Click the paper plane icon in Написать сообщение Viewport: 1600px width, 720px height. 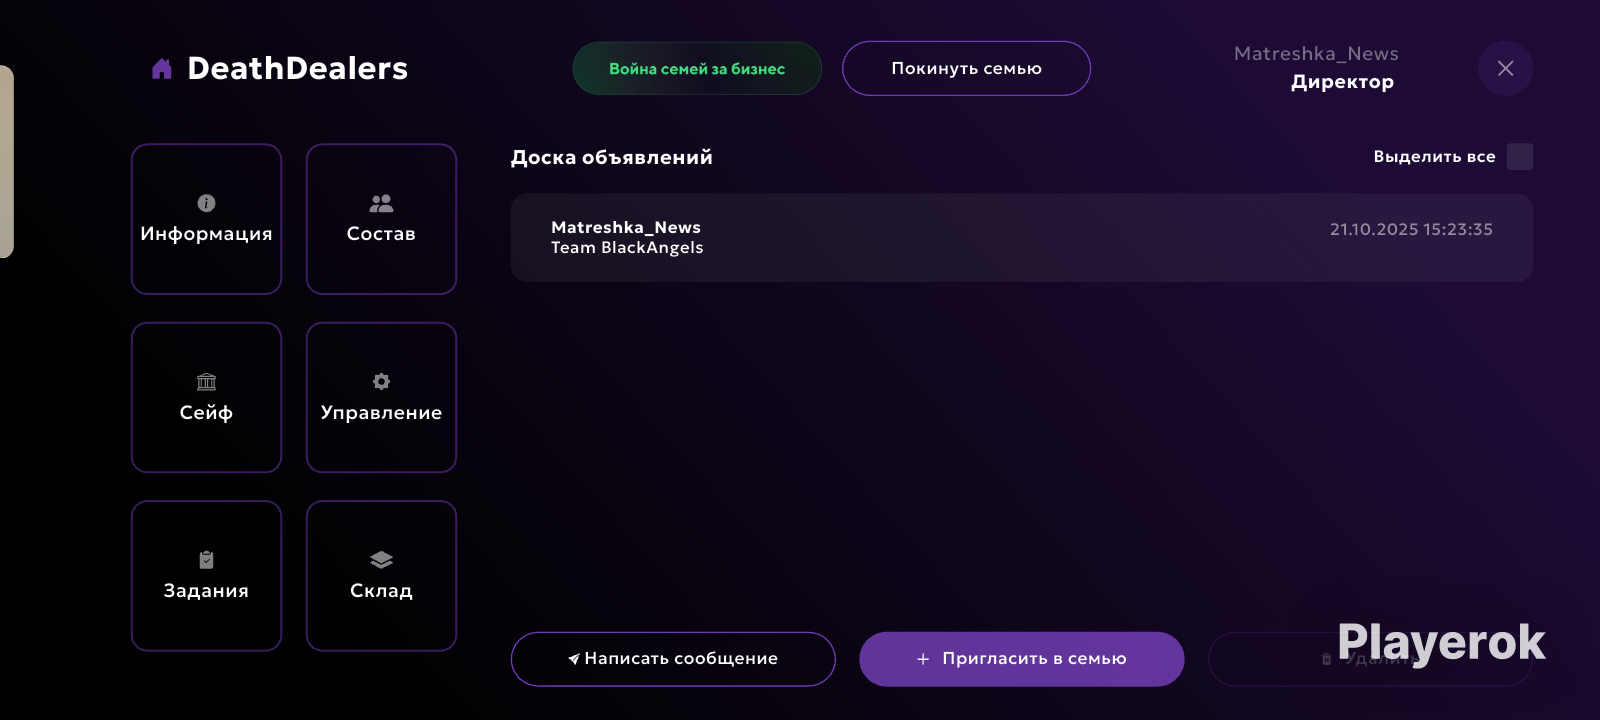574,659
